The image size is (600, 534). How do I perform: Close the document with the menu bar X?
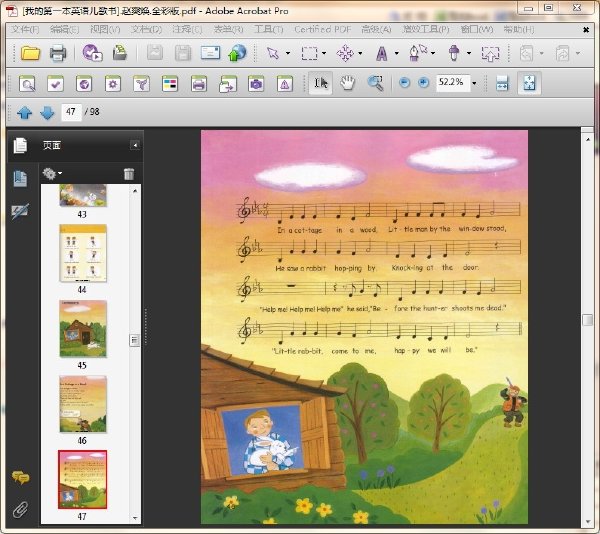coord(586,30)
